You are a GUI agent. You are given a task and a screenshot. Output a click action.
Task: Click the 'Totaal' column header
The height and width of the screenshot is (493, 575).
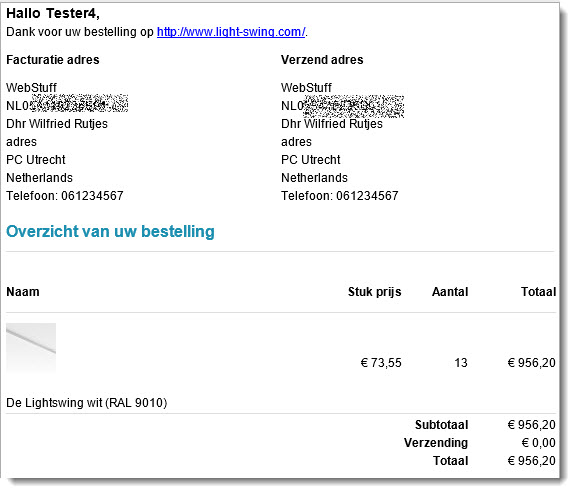pyautogui.click(x=538, y=292)
